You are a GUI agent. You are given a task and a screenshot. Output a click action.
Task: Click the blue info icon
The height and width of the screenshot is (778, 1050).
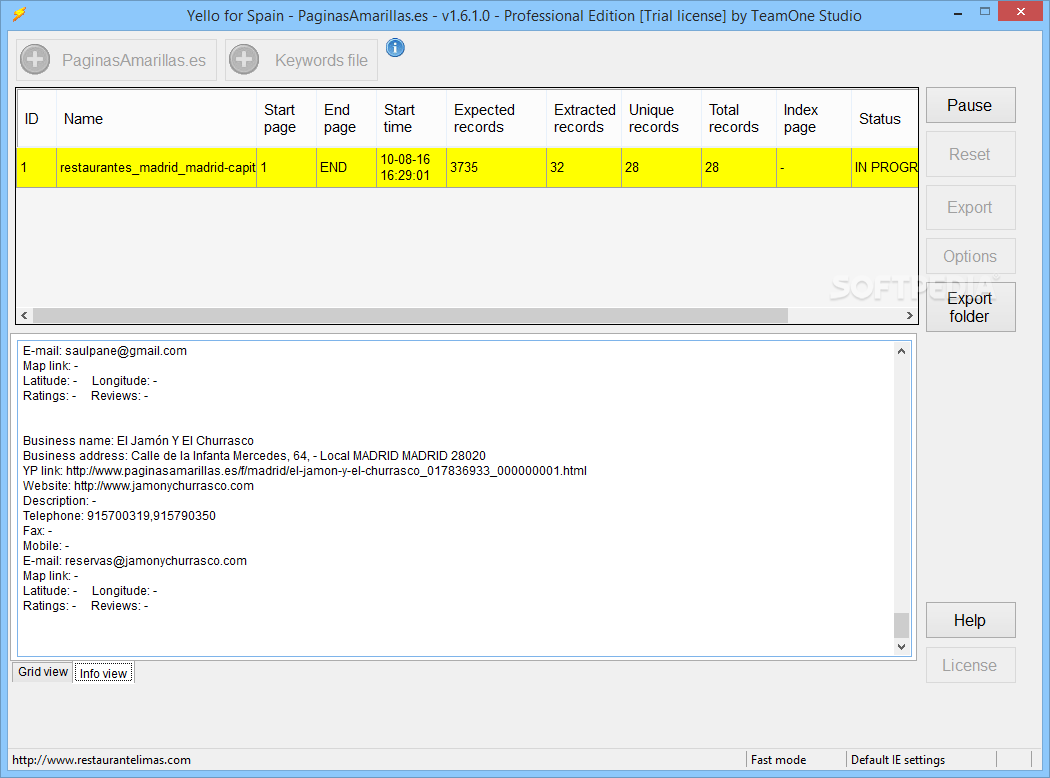(395, 48)
